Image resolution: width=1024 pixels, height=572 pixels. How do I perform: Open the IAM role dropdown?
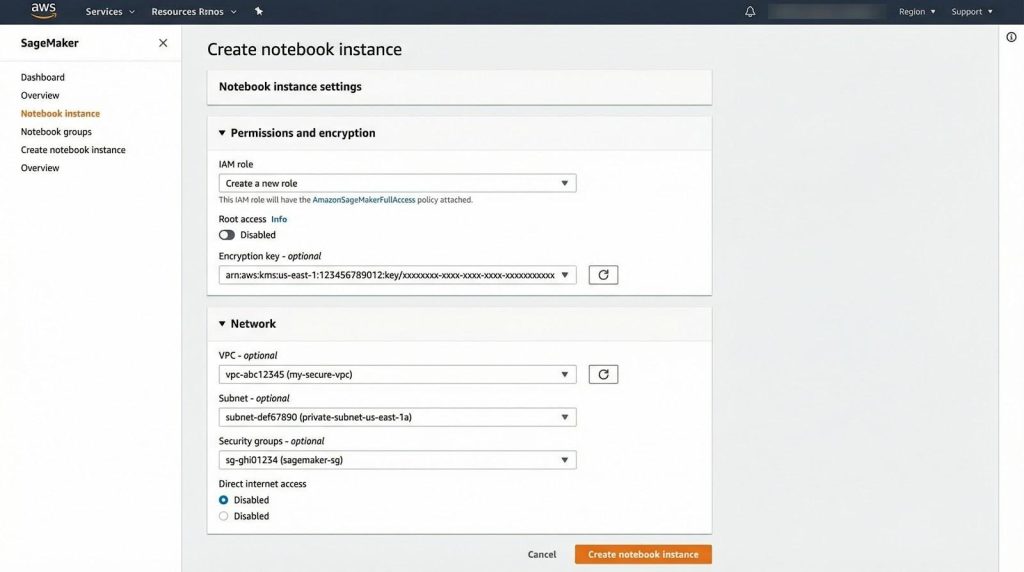[x=397, y=184]
